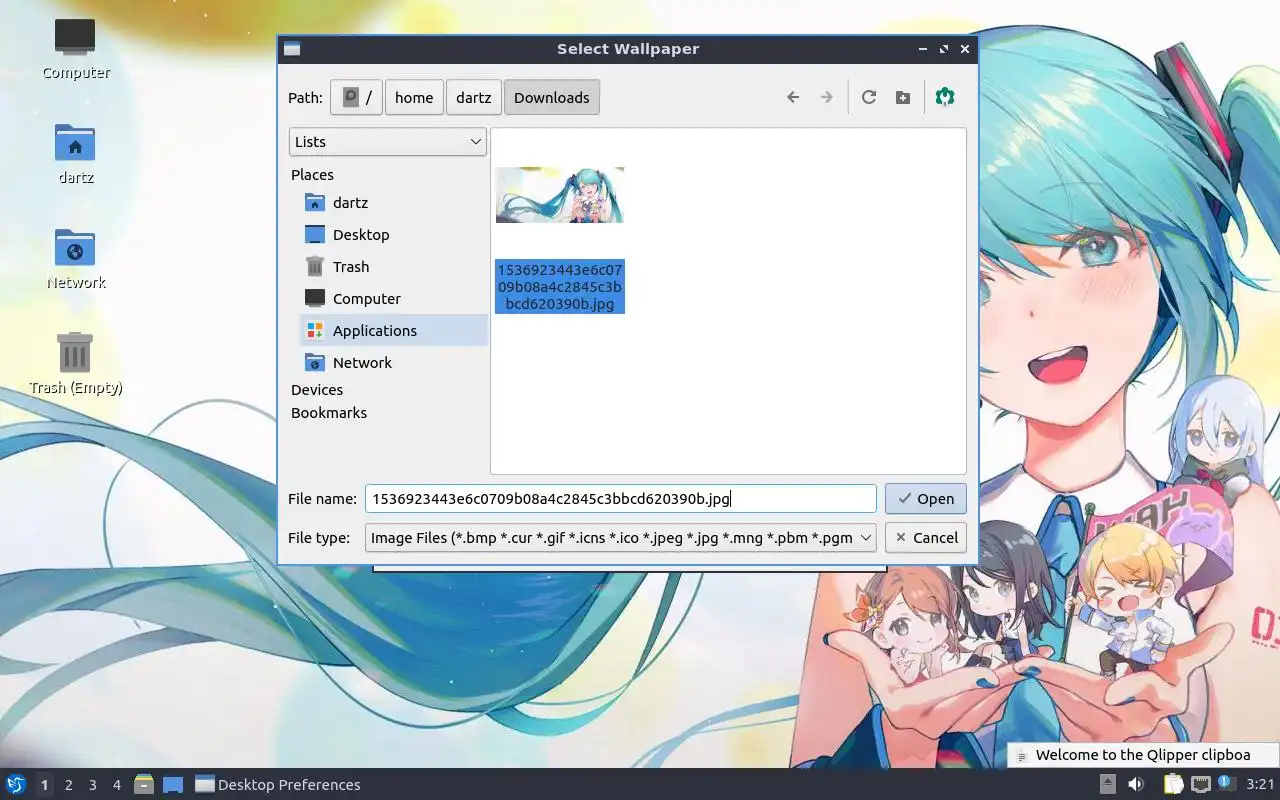
Task: Launch file manager from the panel quicklaunch
Action: (144, 784)
